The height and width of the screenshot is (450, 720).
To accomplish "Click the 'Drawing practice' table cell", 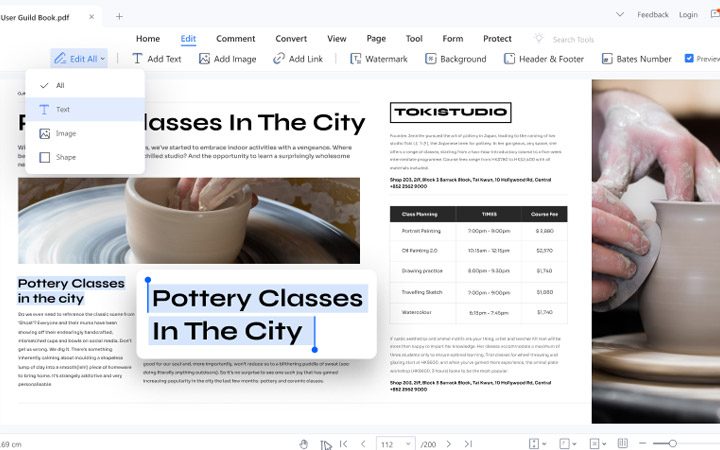I will [x=422, y=271].
